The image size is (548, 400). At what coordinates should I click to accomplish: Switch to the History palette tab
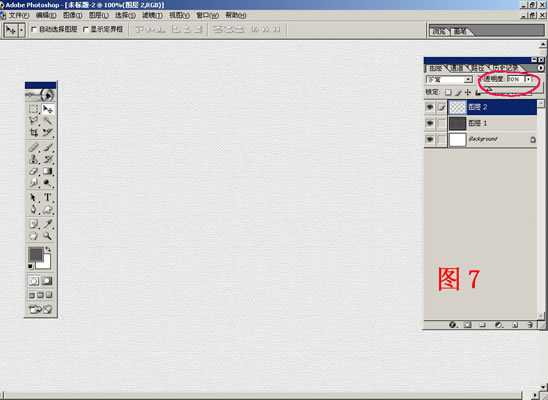505,68
